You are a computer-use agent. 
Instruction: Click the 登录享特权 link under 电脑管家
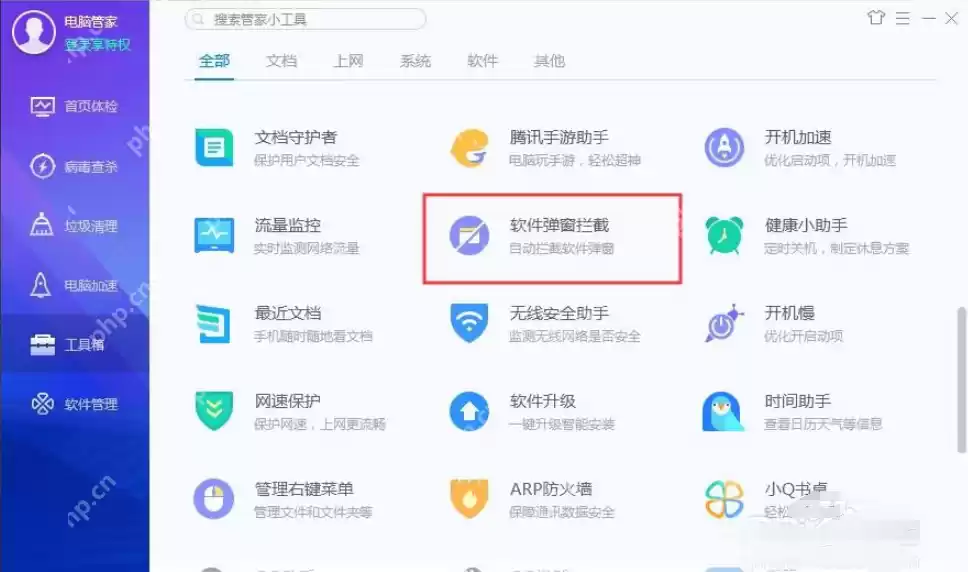pyautogui.click(x=98, y=44)
